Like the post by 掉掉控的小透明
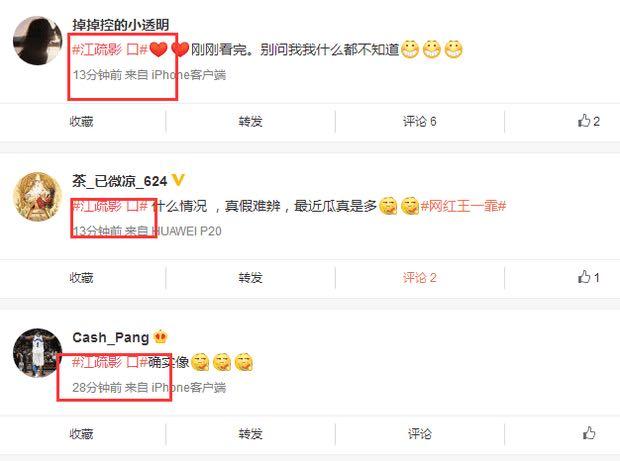This screenshot has width=620, height=461. (x=588, y=121)
